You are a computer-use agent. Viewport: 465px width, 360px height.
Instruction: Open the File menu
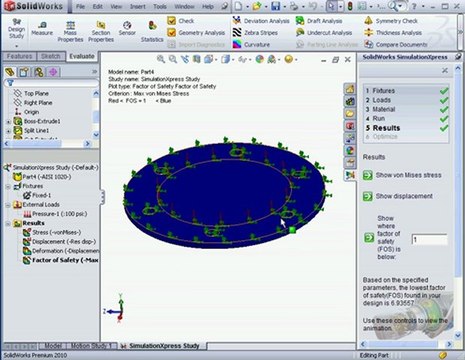80,6
